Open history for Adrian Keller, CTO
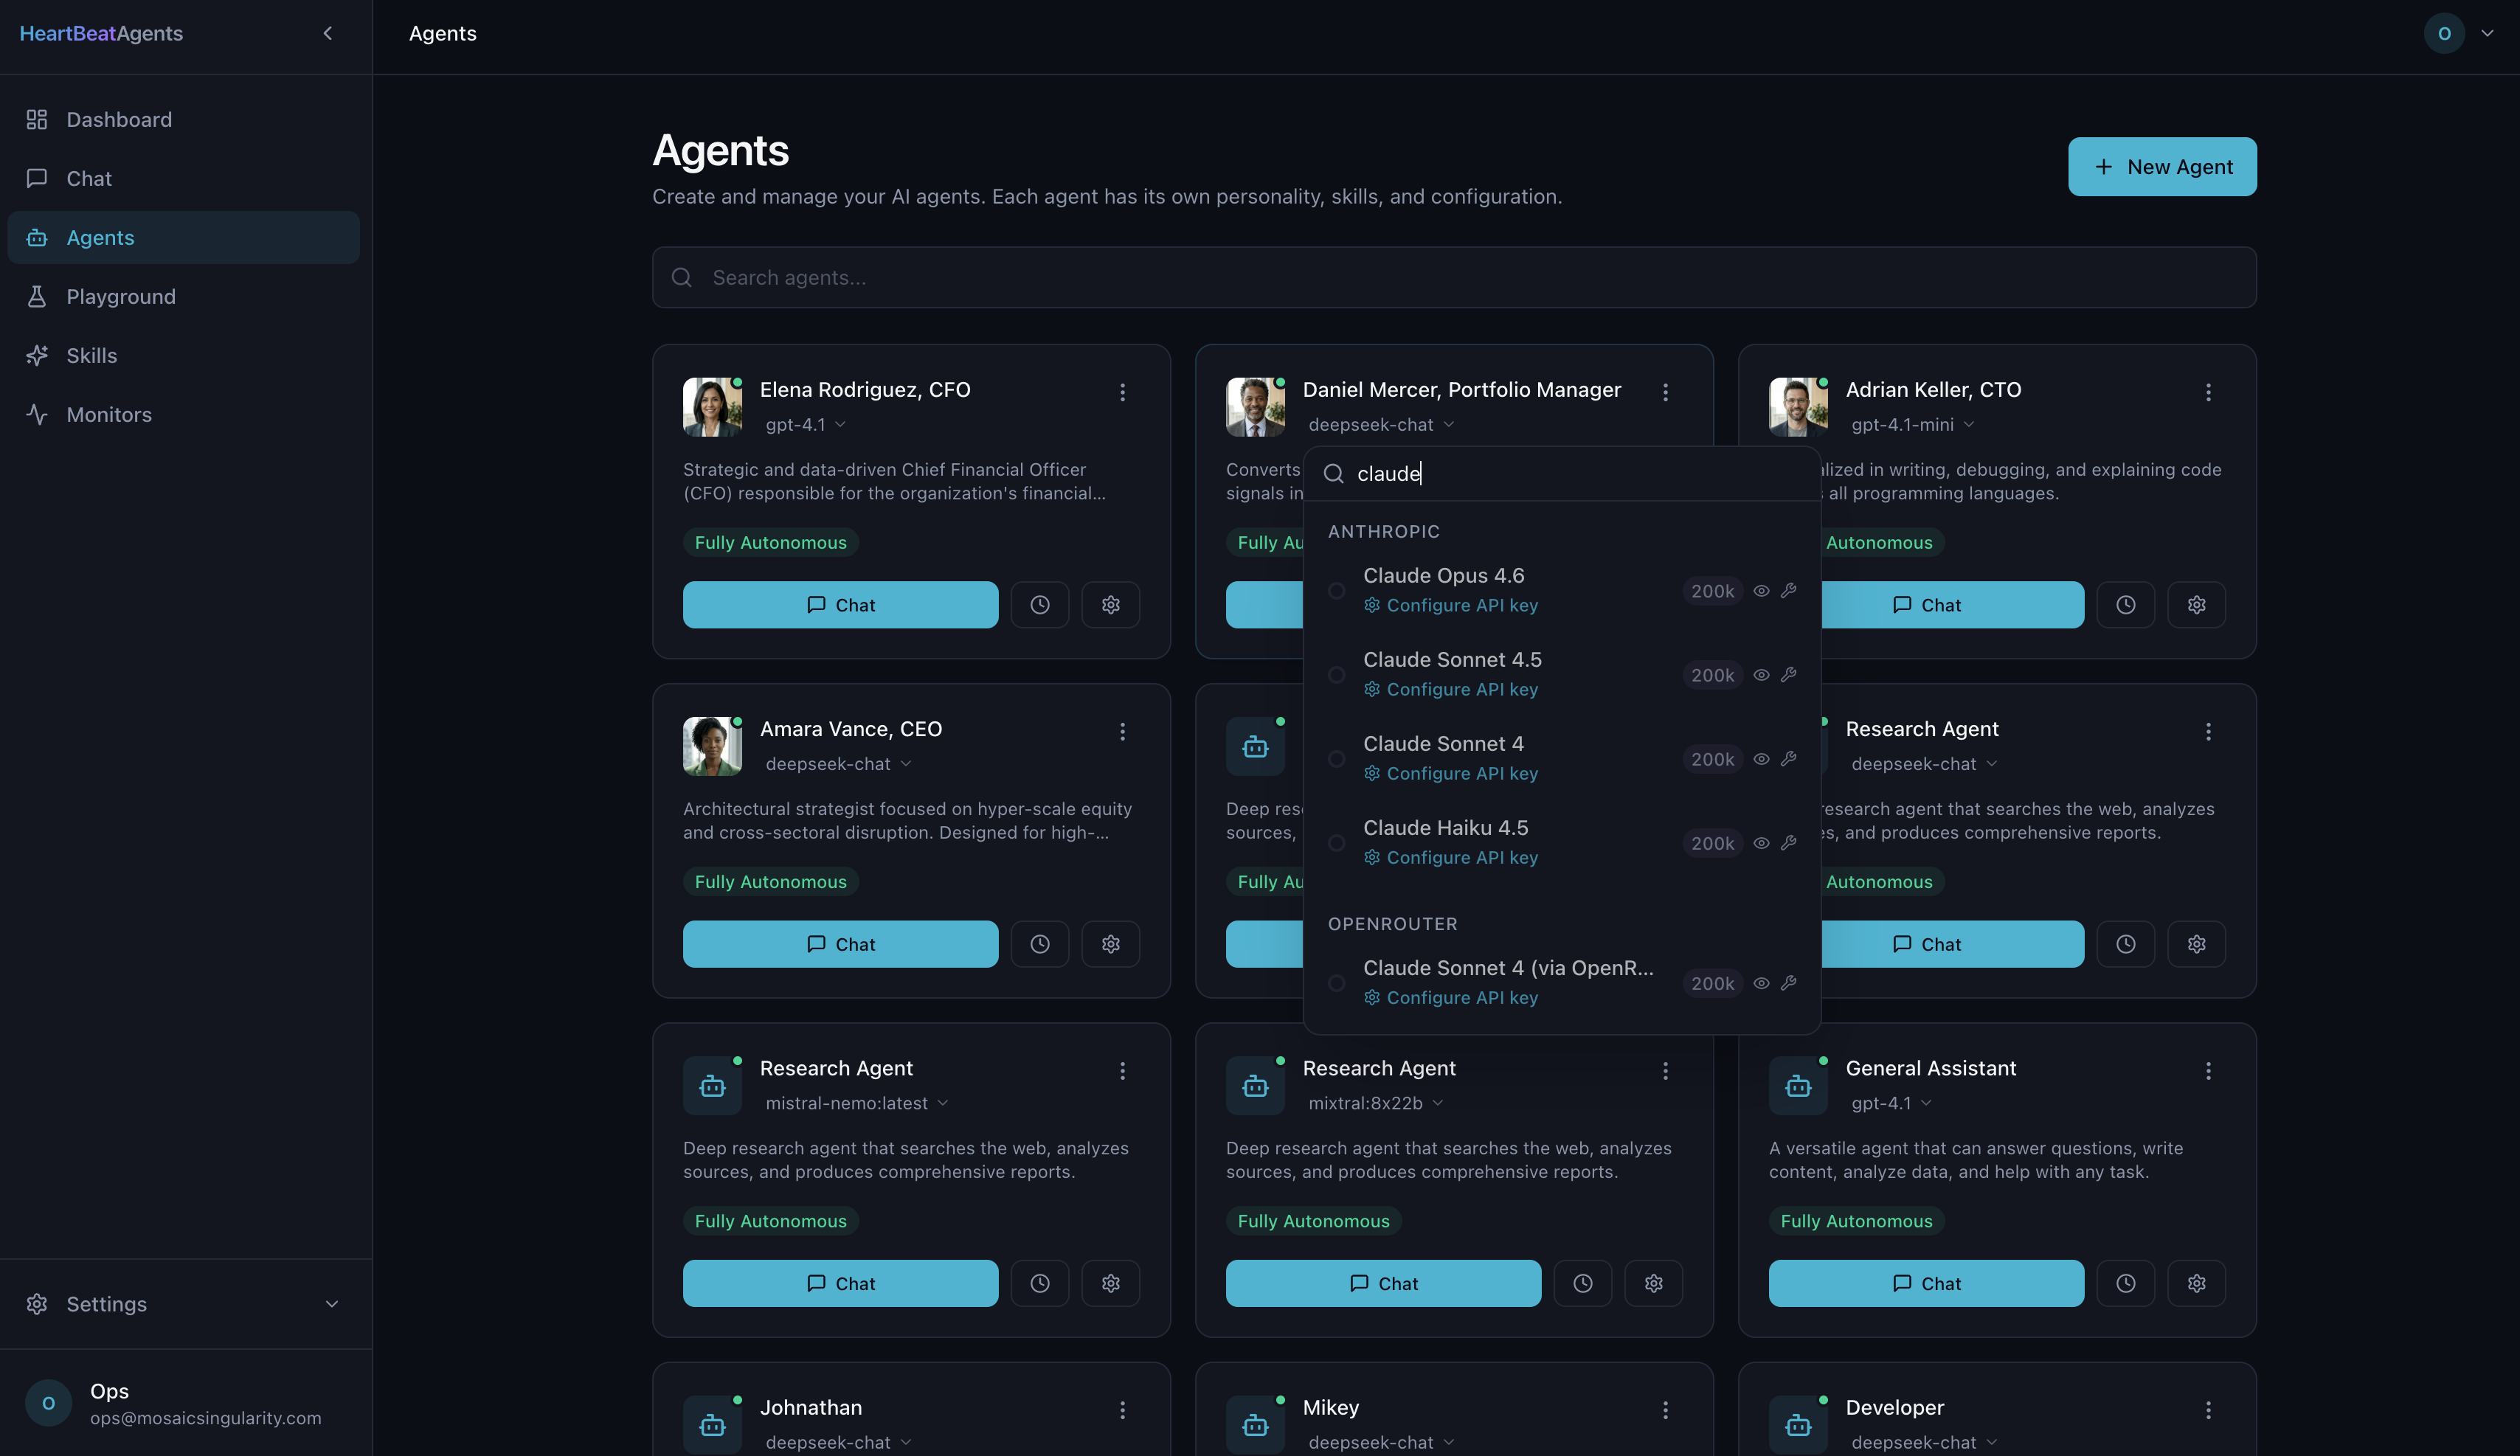Viewport: 2520px width, 1456px height. [x=2126, y=605]
